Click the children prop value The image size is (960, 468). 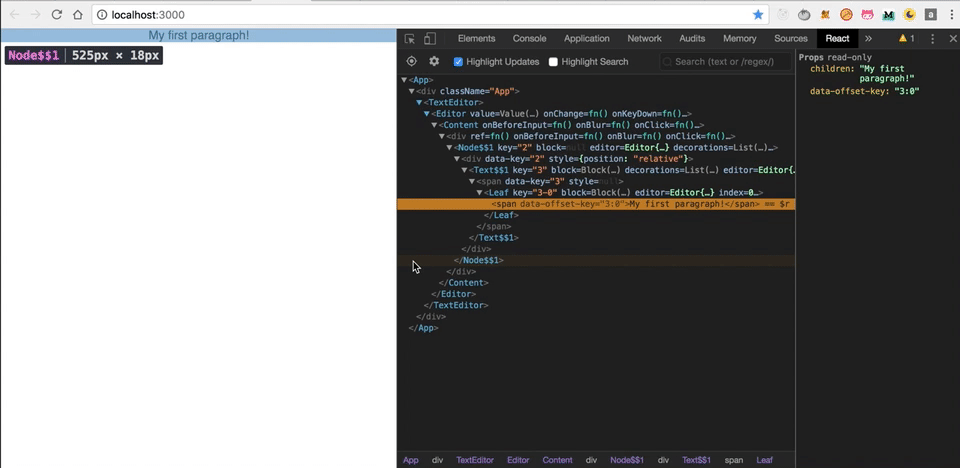coord(887,74)
